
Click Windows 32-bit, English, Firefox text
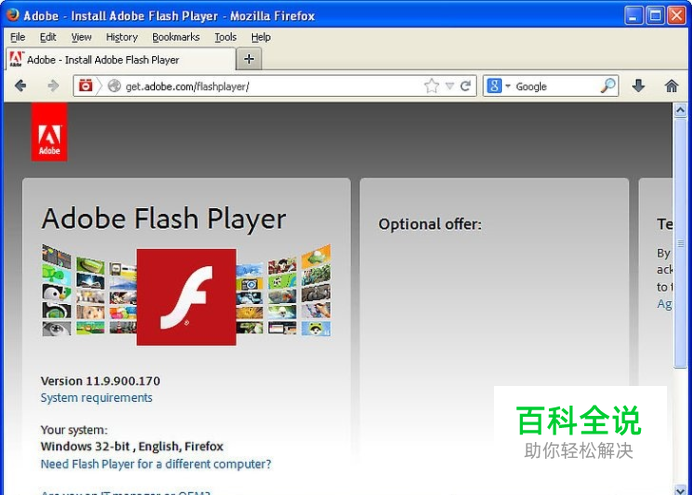pyautogui.click(x=132, y=446)
